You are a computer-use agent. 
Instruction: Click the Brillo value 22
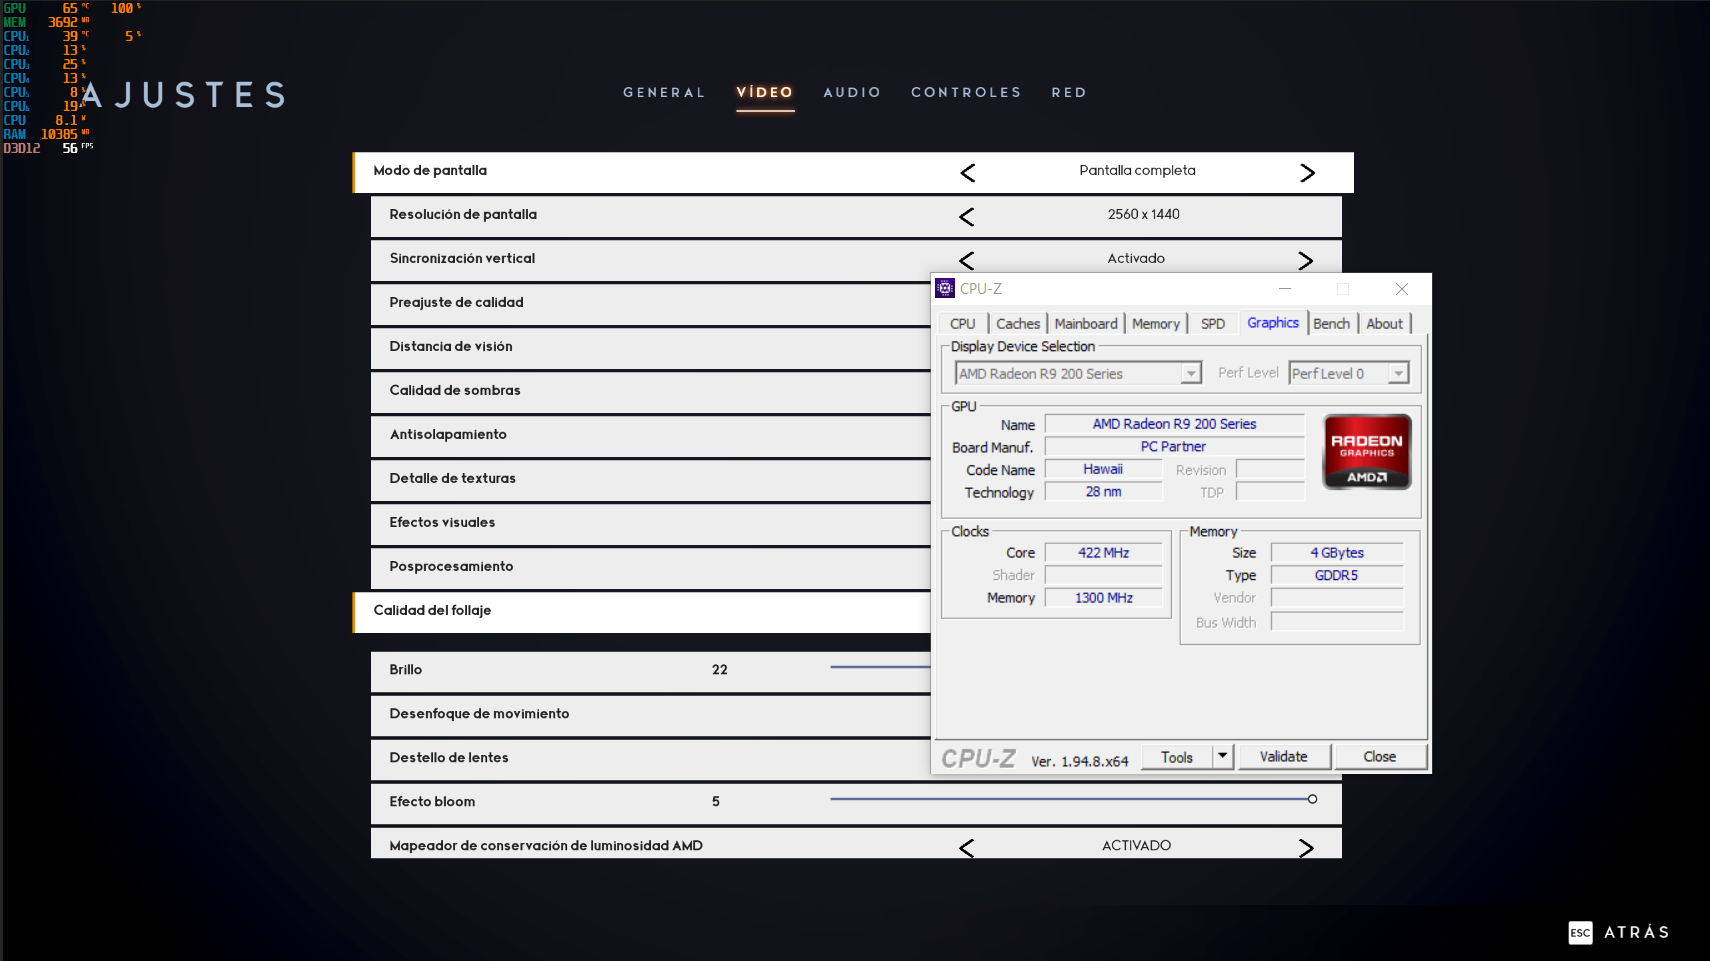pos(720,670)
